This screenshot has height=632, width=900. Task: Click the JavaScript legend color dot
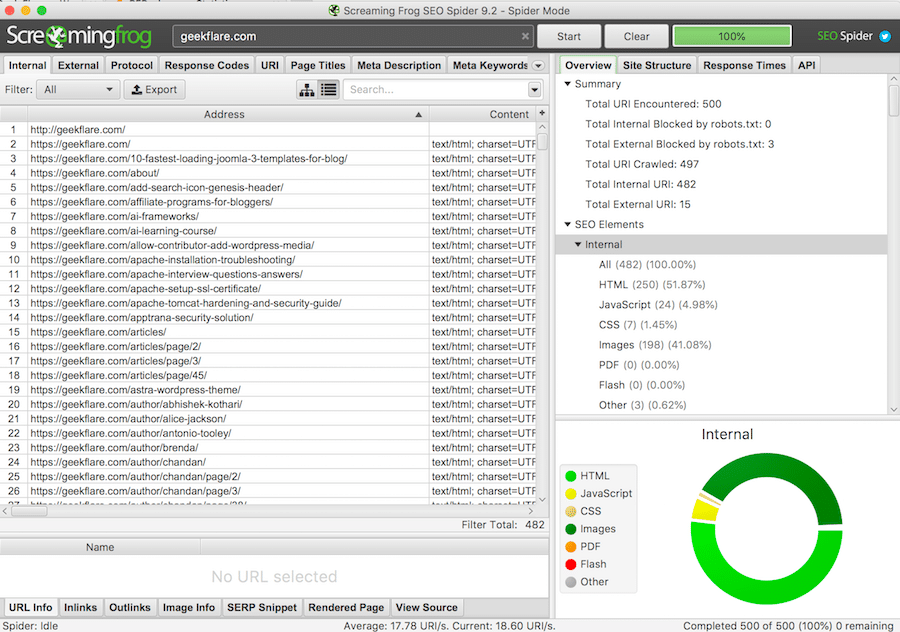[x=571, y=494]
